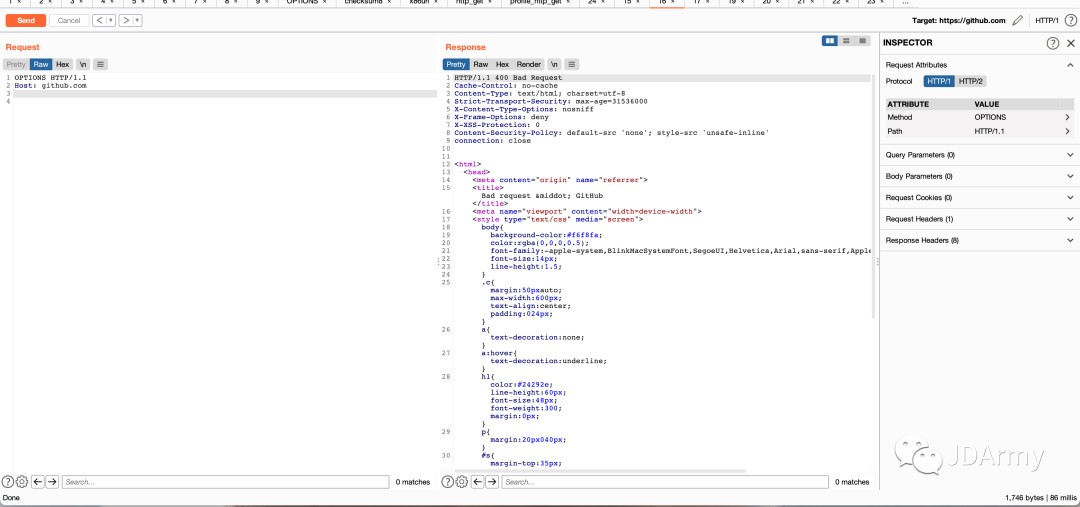The image size is (1080, 507).
Task: Select side-by-side split layout
Action: pos(830,41)
